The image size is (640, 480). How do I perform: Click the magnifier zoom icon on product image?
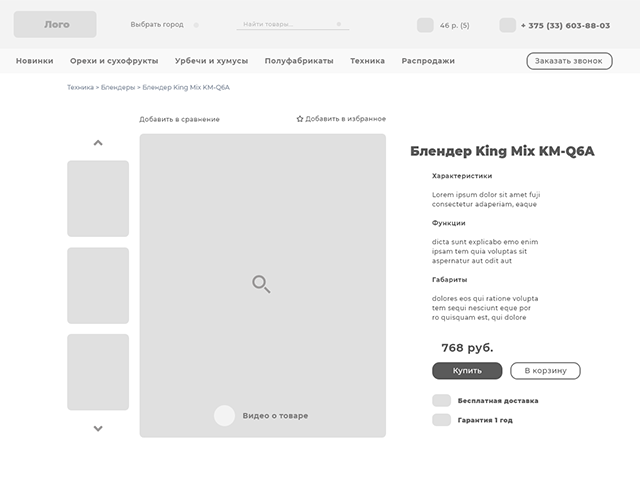pyautogui.click(x=261, y=285)
